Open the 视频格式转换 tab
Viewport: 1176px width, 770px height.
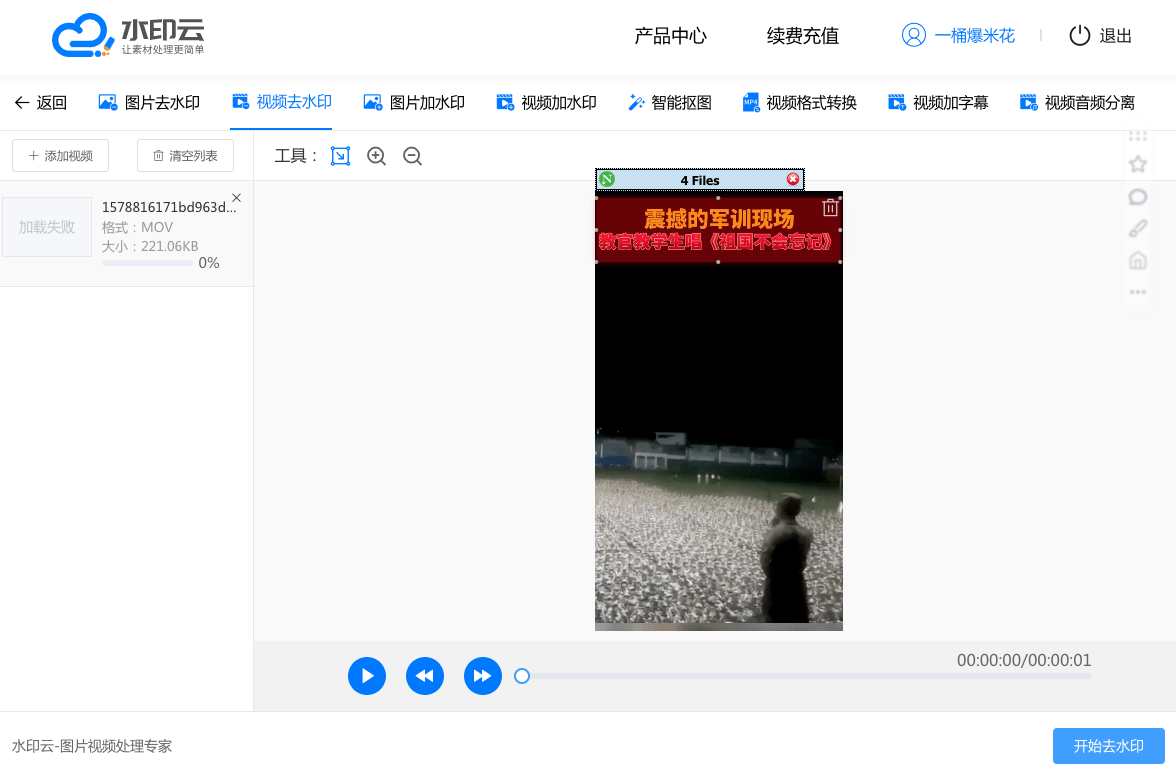tap(800, 103)
